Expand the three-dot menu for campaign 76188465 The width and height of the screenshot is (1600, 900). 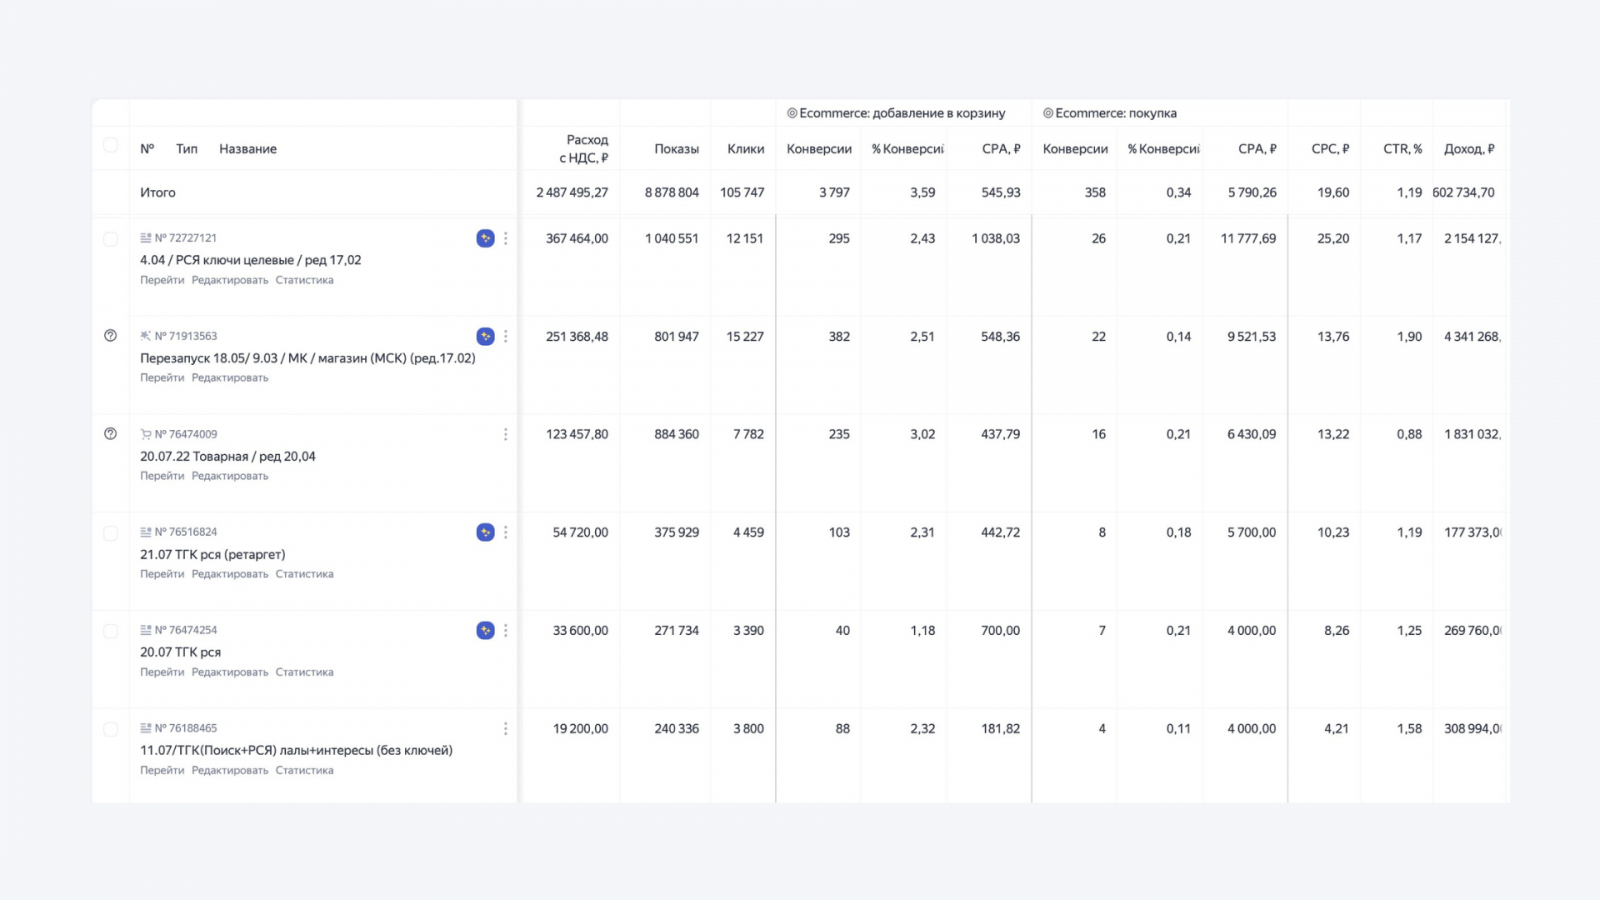[506, 728]
